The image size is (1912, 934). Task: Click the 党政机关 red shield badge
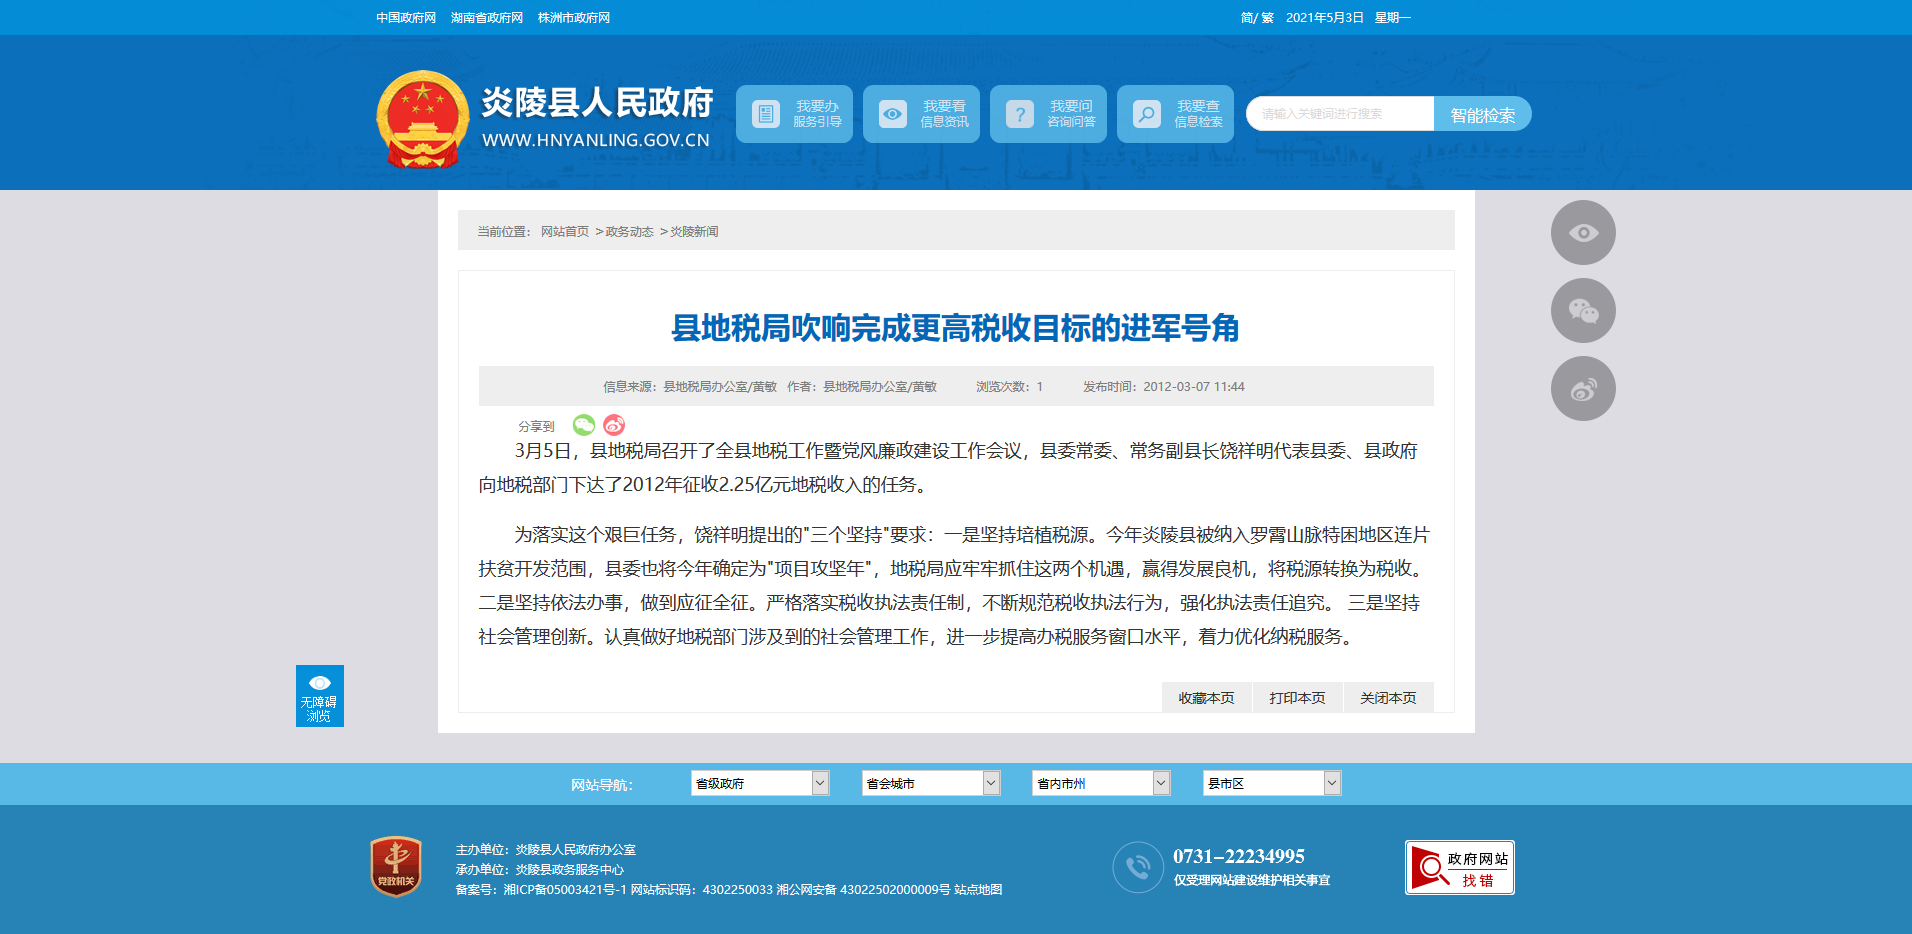pyautogui.click(x=396, y=866)
